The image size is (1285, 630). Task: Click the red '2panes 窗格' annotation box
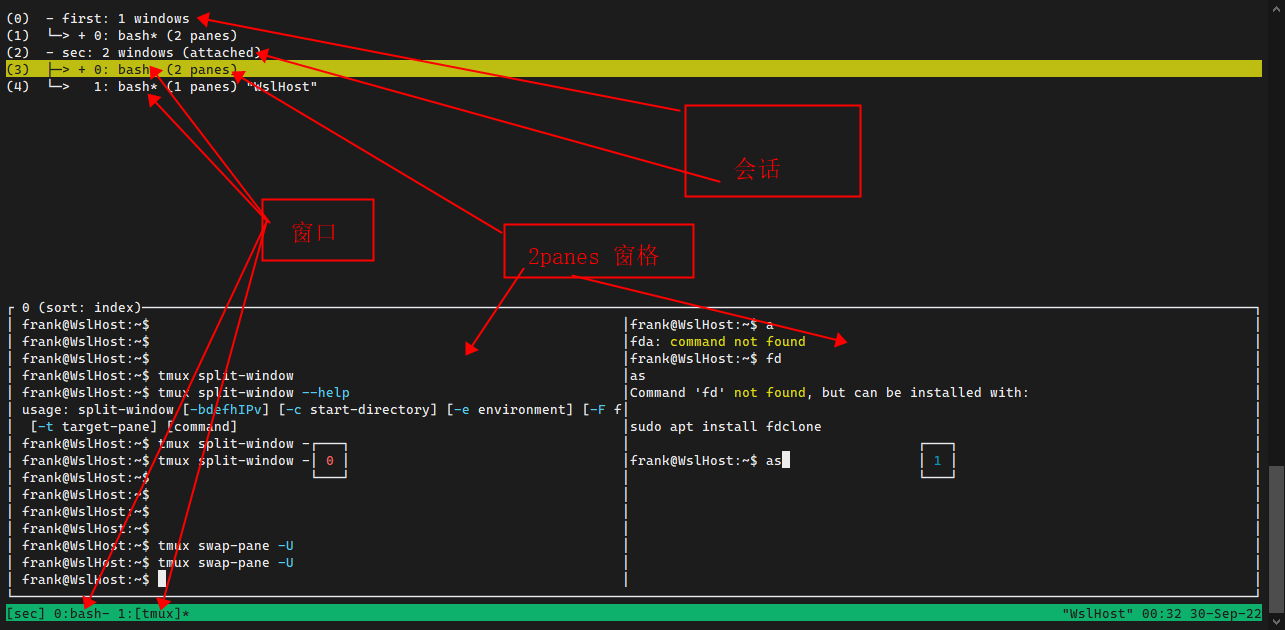point(597,251)
